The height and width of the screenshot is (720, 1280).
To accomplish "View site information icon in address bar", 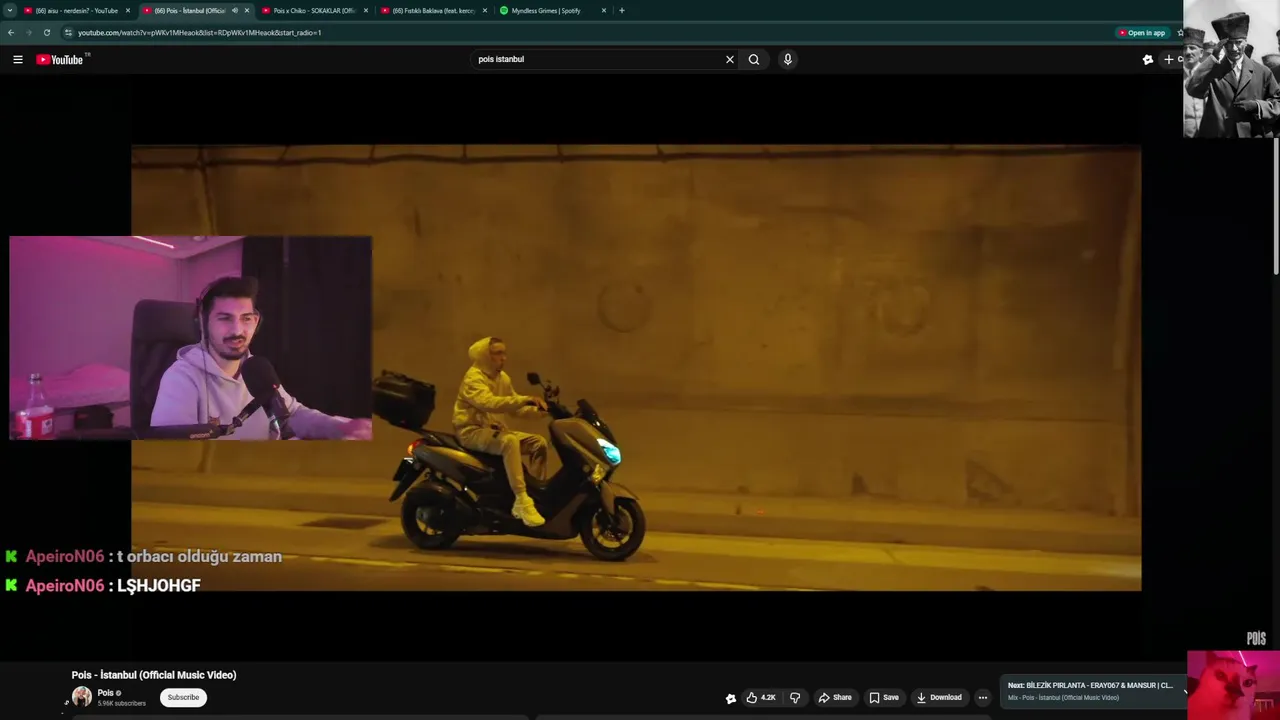I will pyautogui.click(x=68, y=32).
